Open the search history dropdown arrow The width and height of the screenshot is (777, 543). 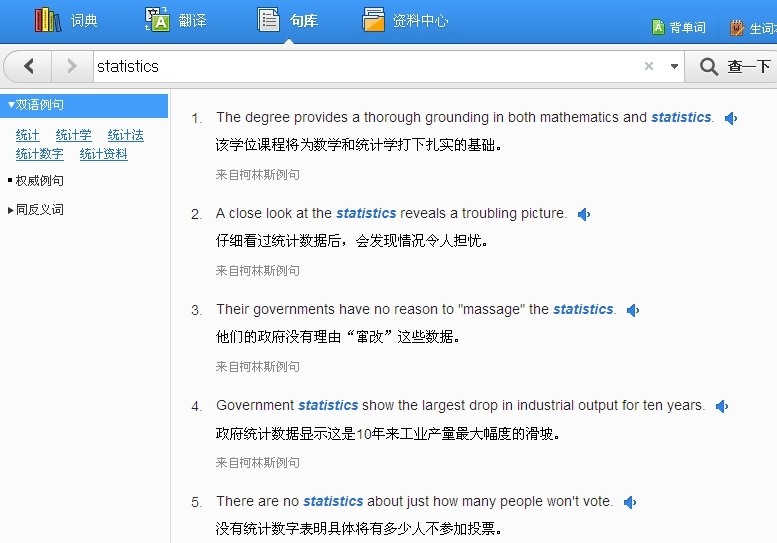click(x=674, y=66)
